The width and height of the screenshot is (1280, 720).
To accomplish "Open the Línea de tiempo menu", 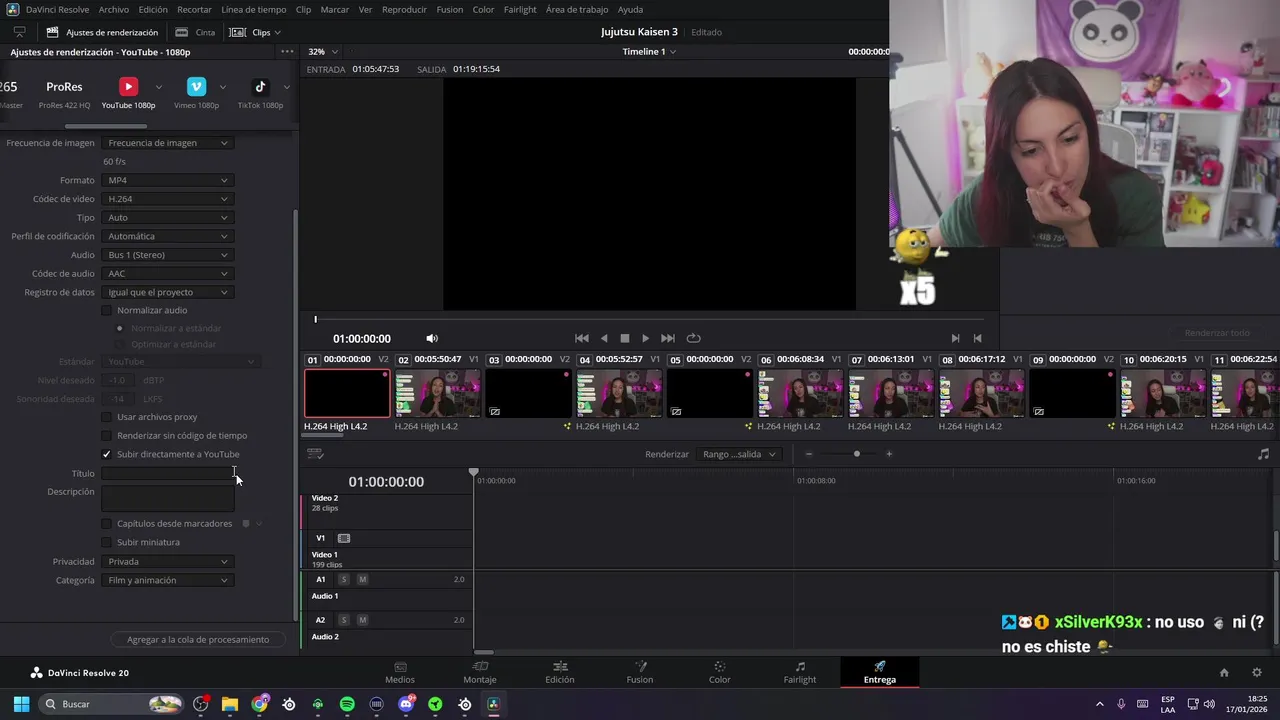I will (x=254, y=9).
